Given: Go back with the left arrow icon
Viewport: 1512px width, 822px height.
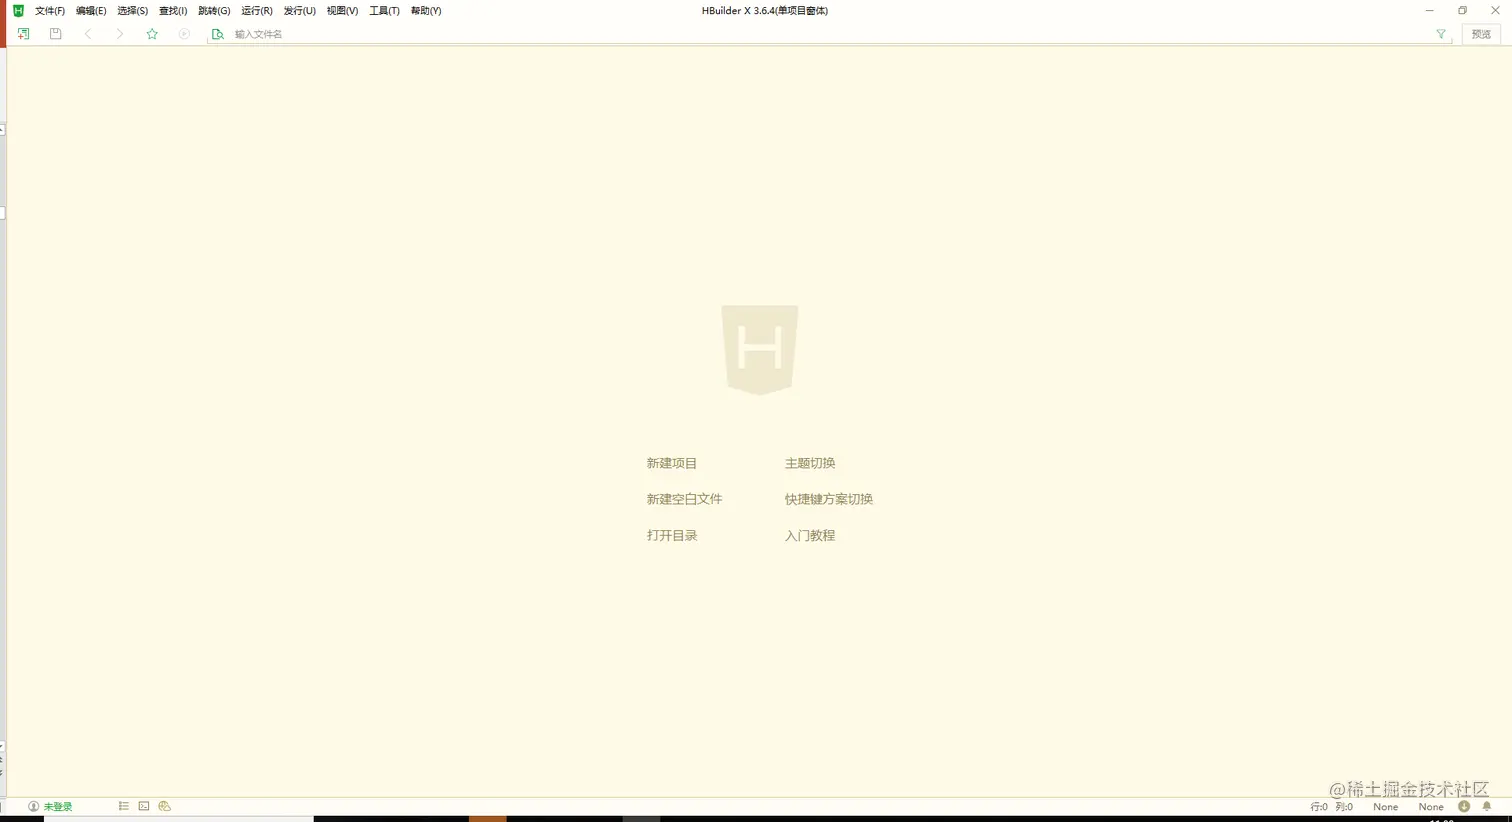Looking at the screenshot, I should point(88,34).
